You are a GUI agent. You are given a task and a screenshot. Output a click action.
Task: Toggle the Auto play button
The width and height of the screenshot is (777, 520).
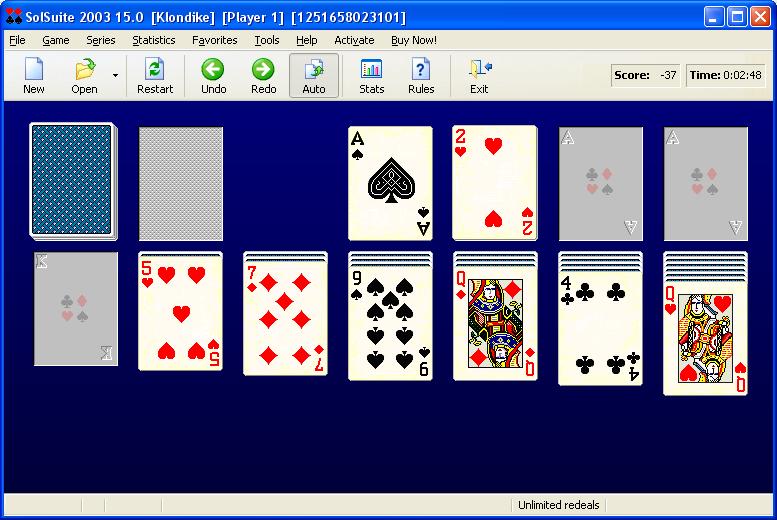(314, 75)
